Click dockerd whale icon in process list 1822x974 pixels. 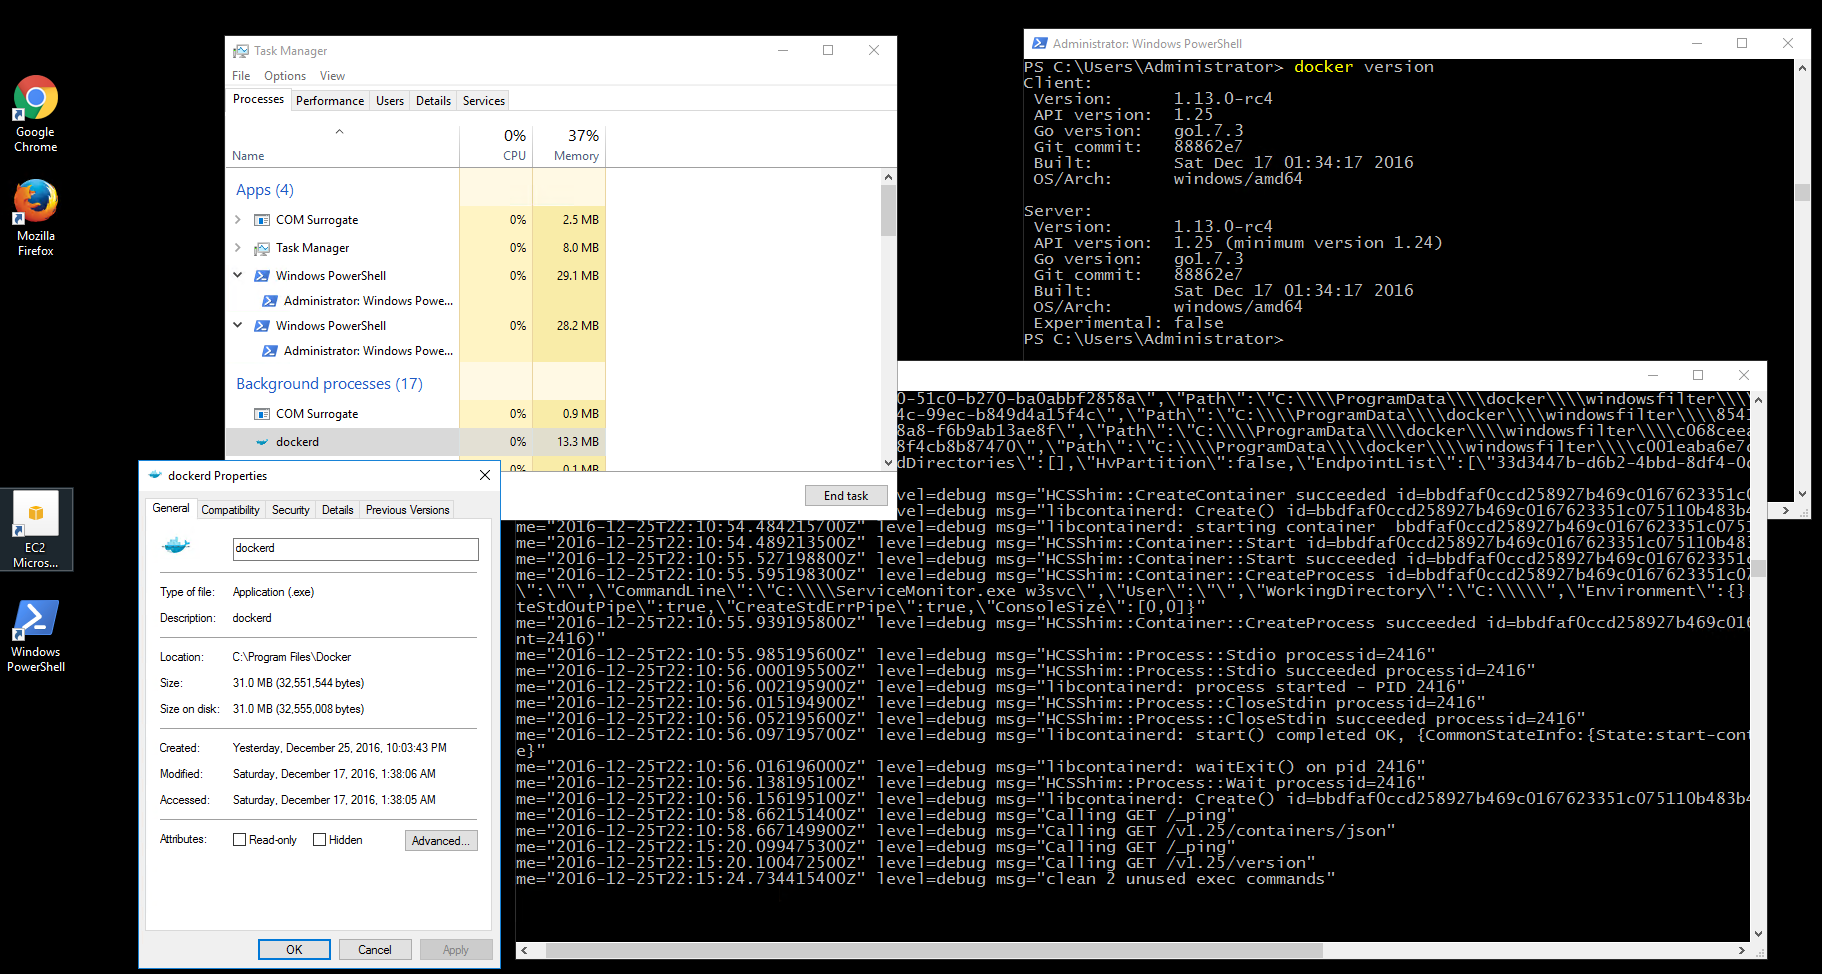point(262,442)
